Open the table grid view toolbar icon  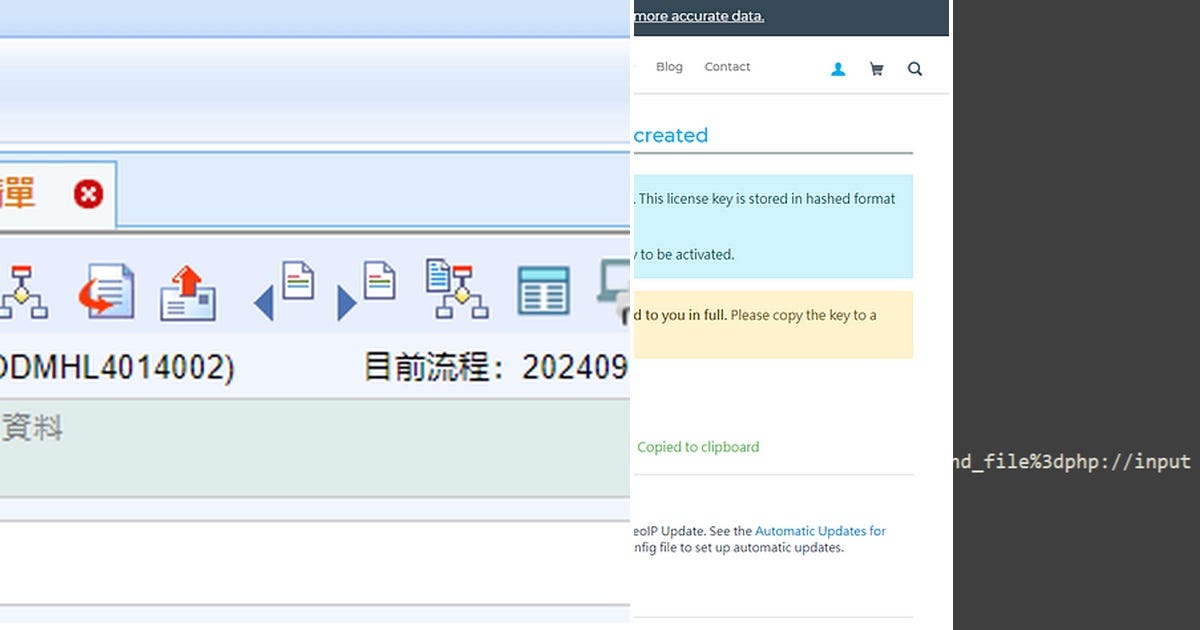(543, 290)
